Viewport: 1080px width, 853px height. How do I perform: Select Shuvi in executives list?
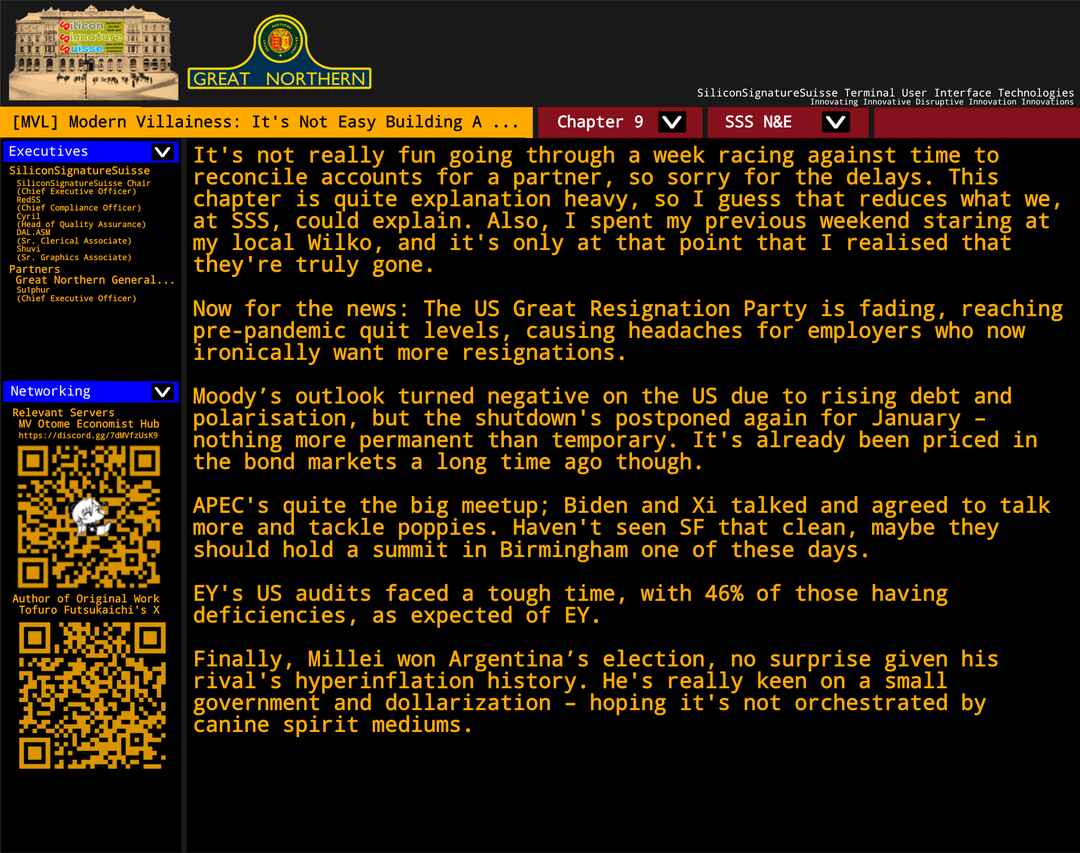tap(28, 249)
